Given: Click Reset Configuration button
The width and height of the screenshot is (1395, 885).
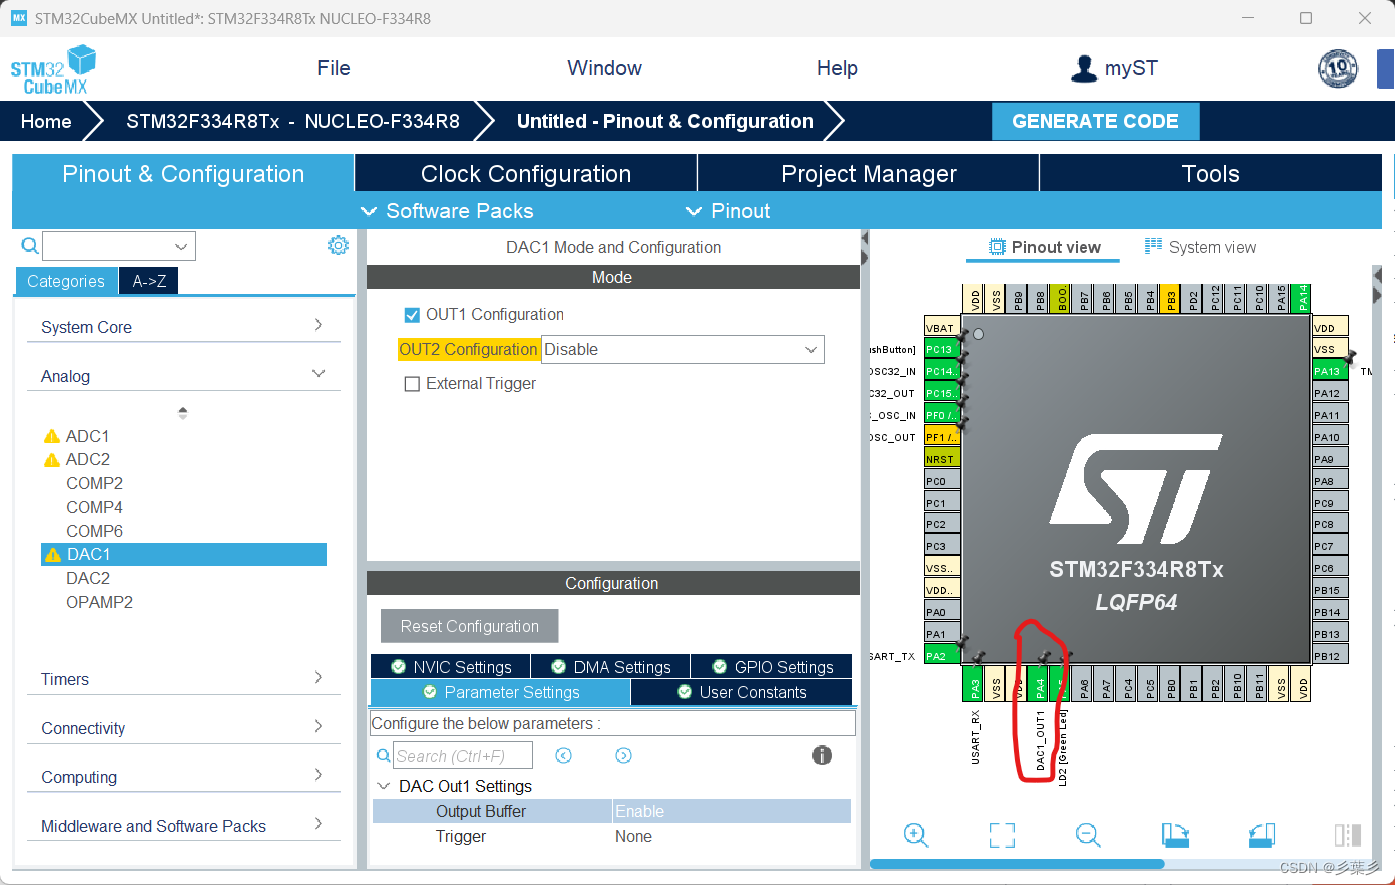Looking at the screenshot, I should (469, 626).
